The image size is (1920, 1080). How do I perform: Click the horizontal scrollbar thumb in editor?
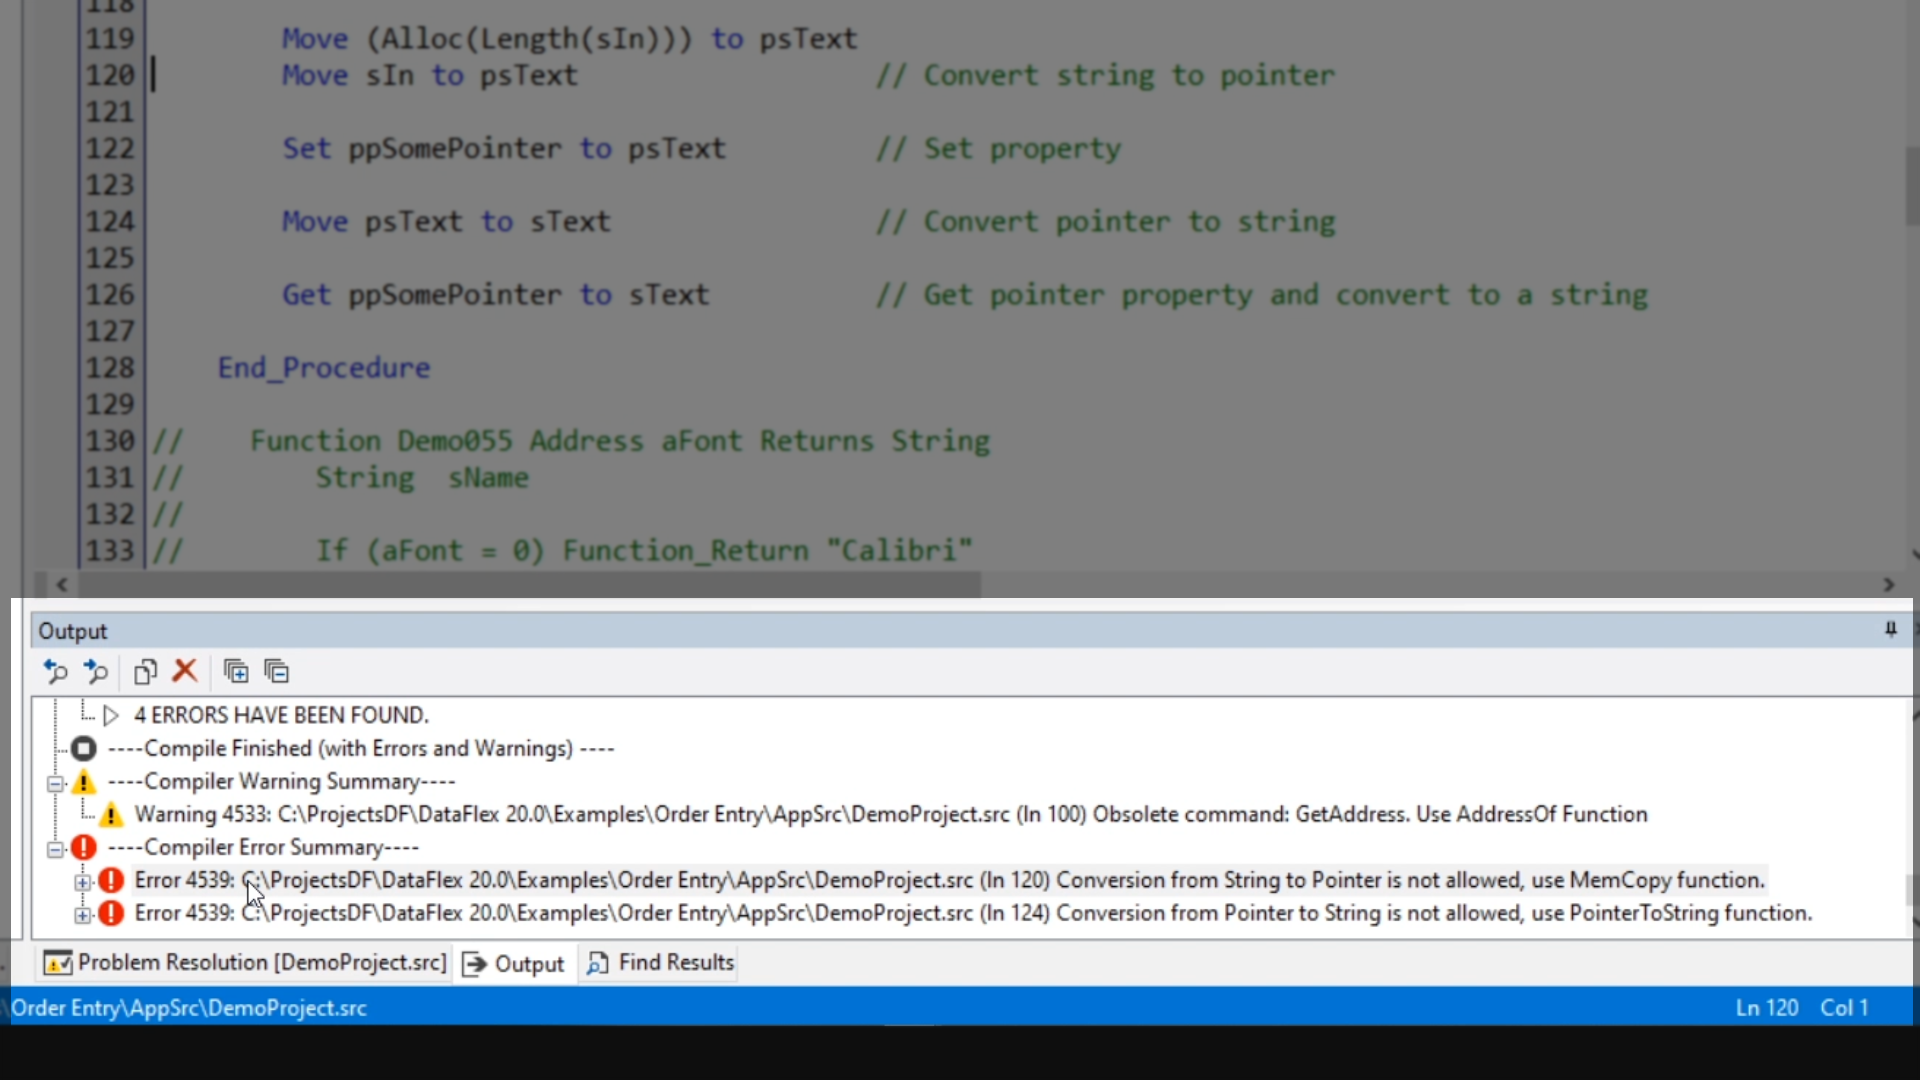coord(530,585)
